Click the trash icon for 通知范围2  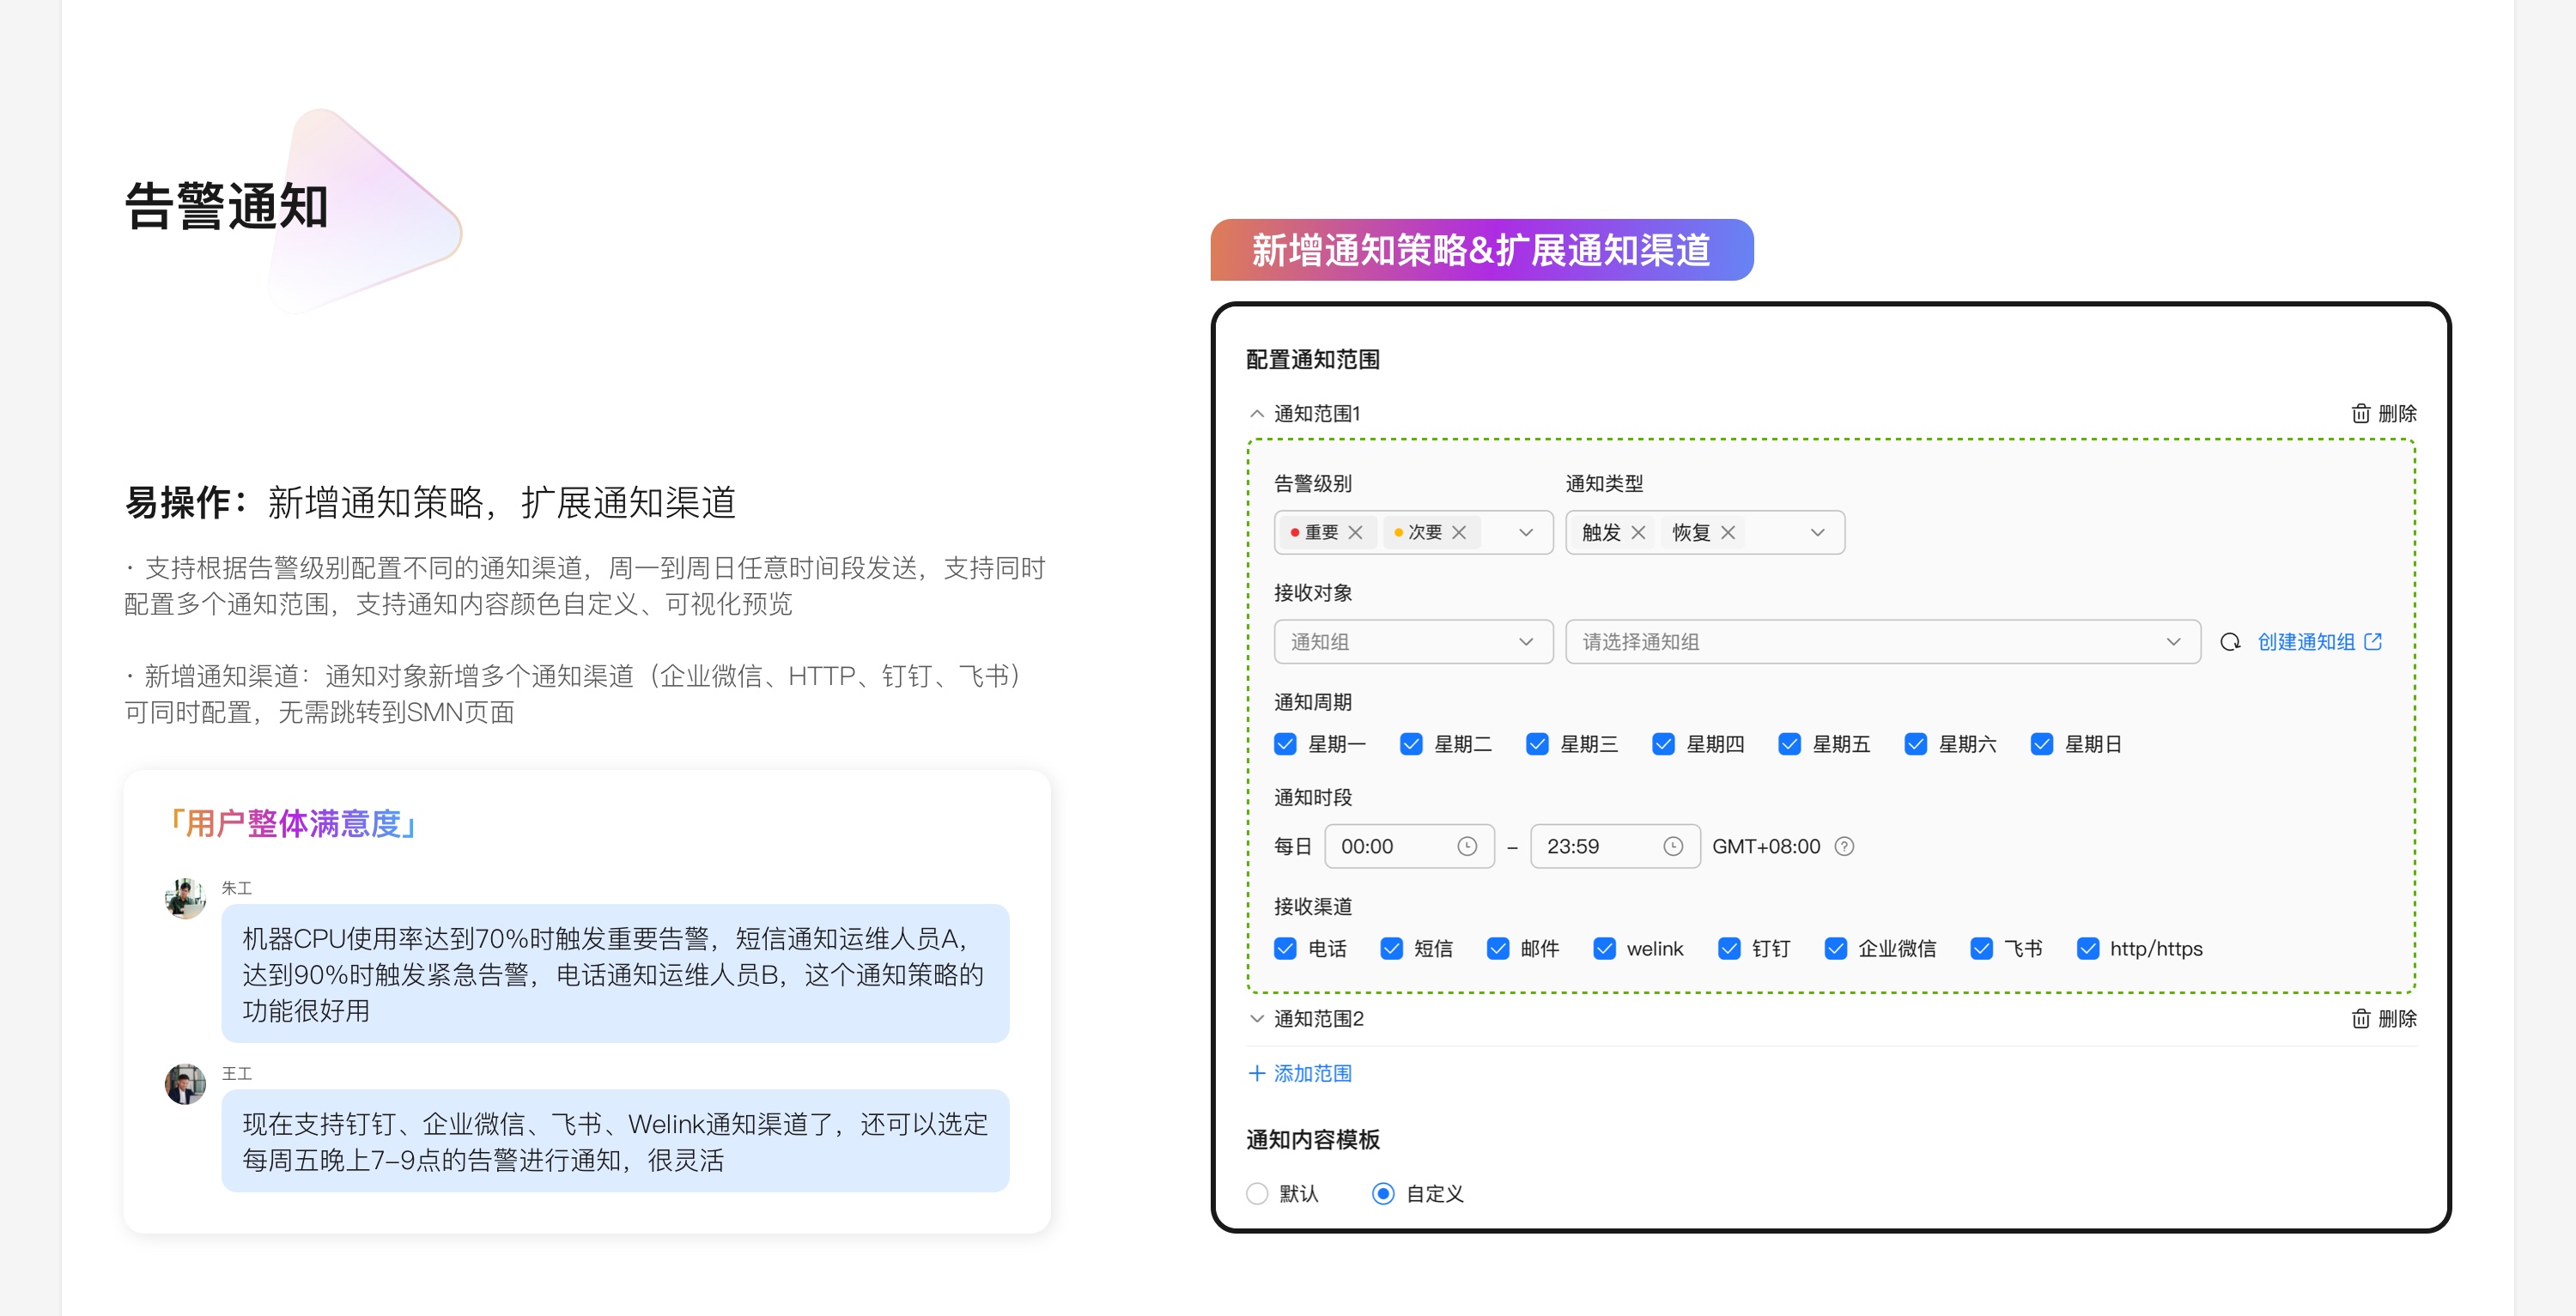tap(2361, 1018)
